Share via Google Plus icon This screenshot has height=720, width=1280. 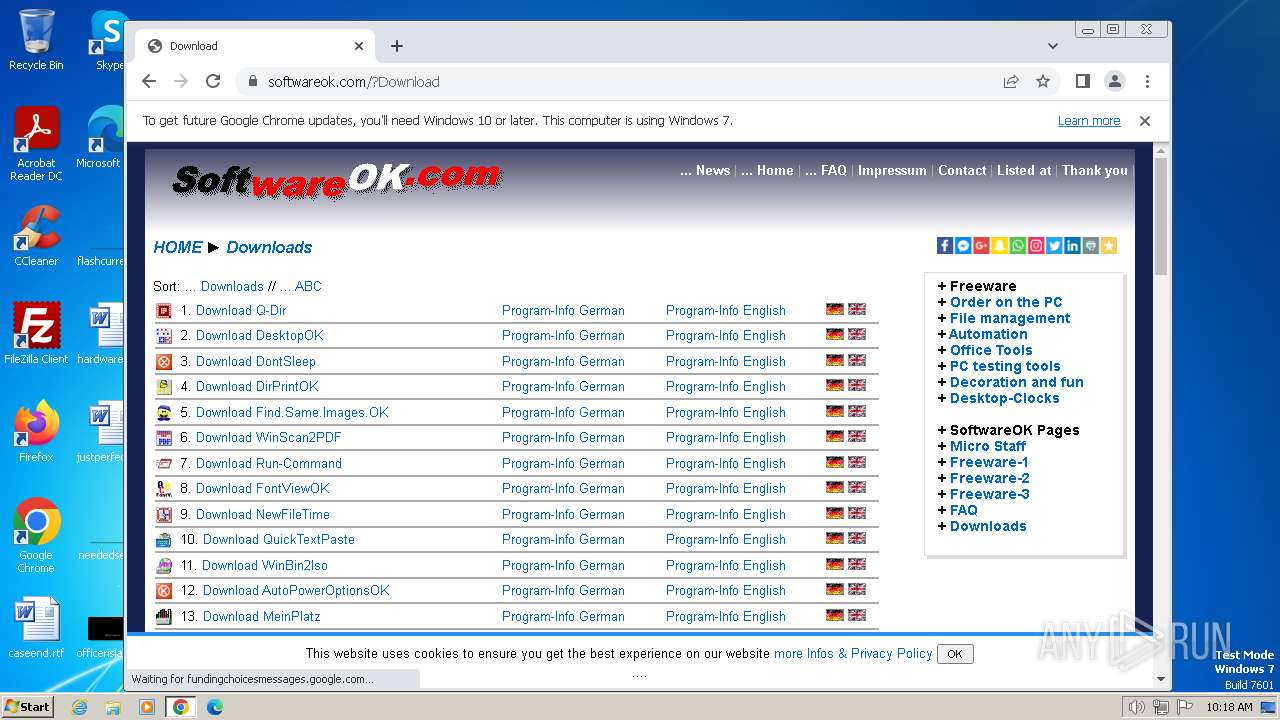coord(981,246)
